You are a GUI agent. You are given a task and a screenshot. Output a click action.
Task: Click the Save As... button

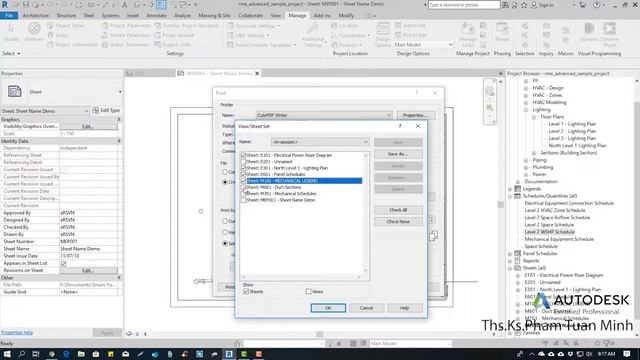pyautogui.click(x=398, y=154)
